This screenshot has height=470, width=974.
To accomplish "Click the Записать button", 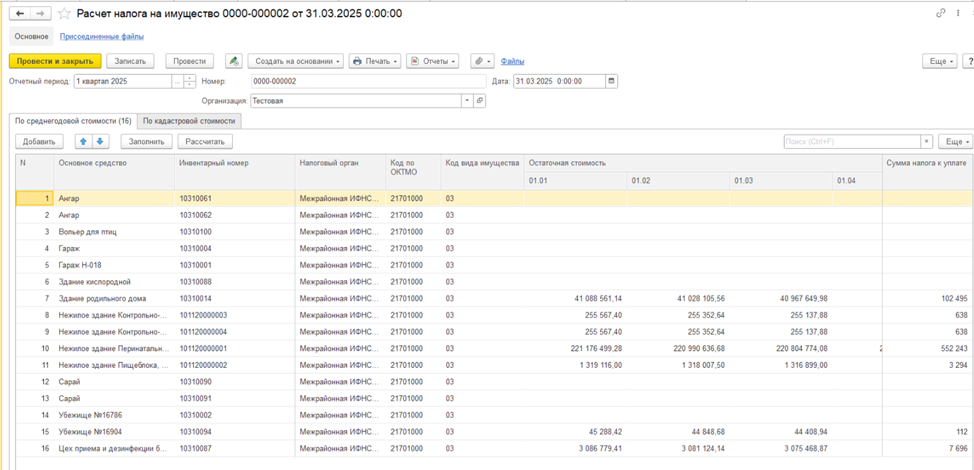I will click(x=130, y=61).
